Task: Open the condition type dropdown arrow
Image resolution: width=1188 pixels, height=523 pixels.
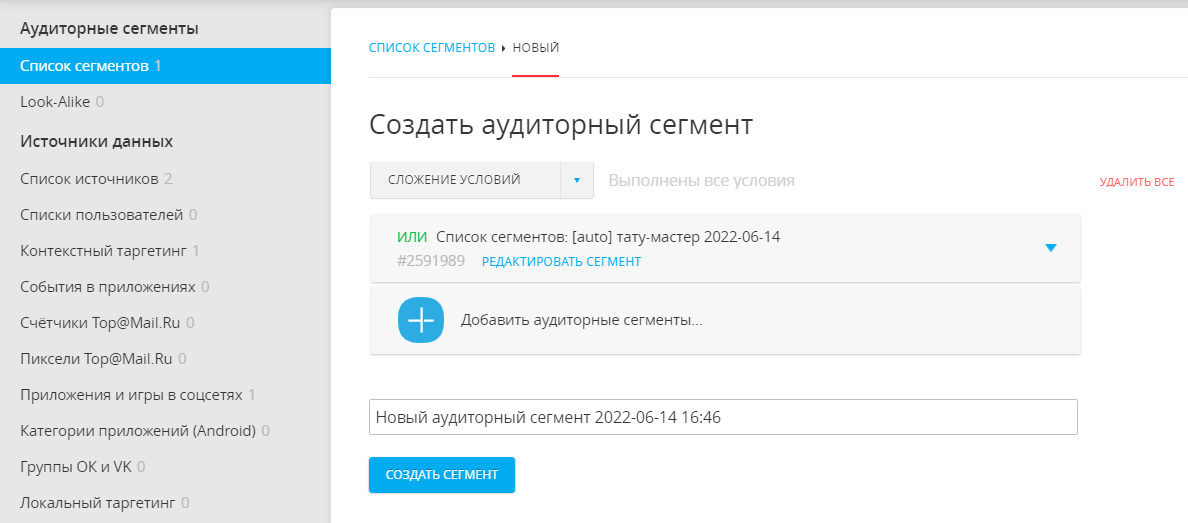Action: point(577,181)
